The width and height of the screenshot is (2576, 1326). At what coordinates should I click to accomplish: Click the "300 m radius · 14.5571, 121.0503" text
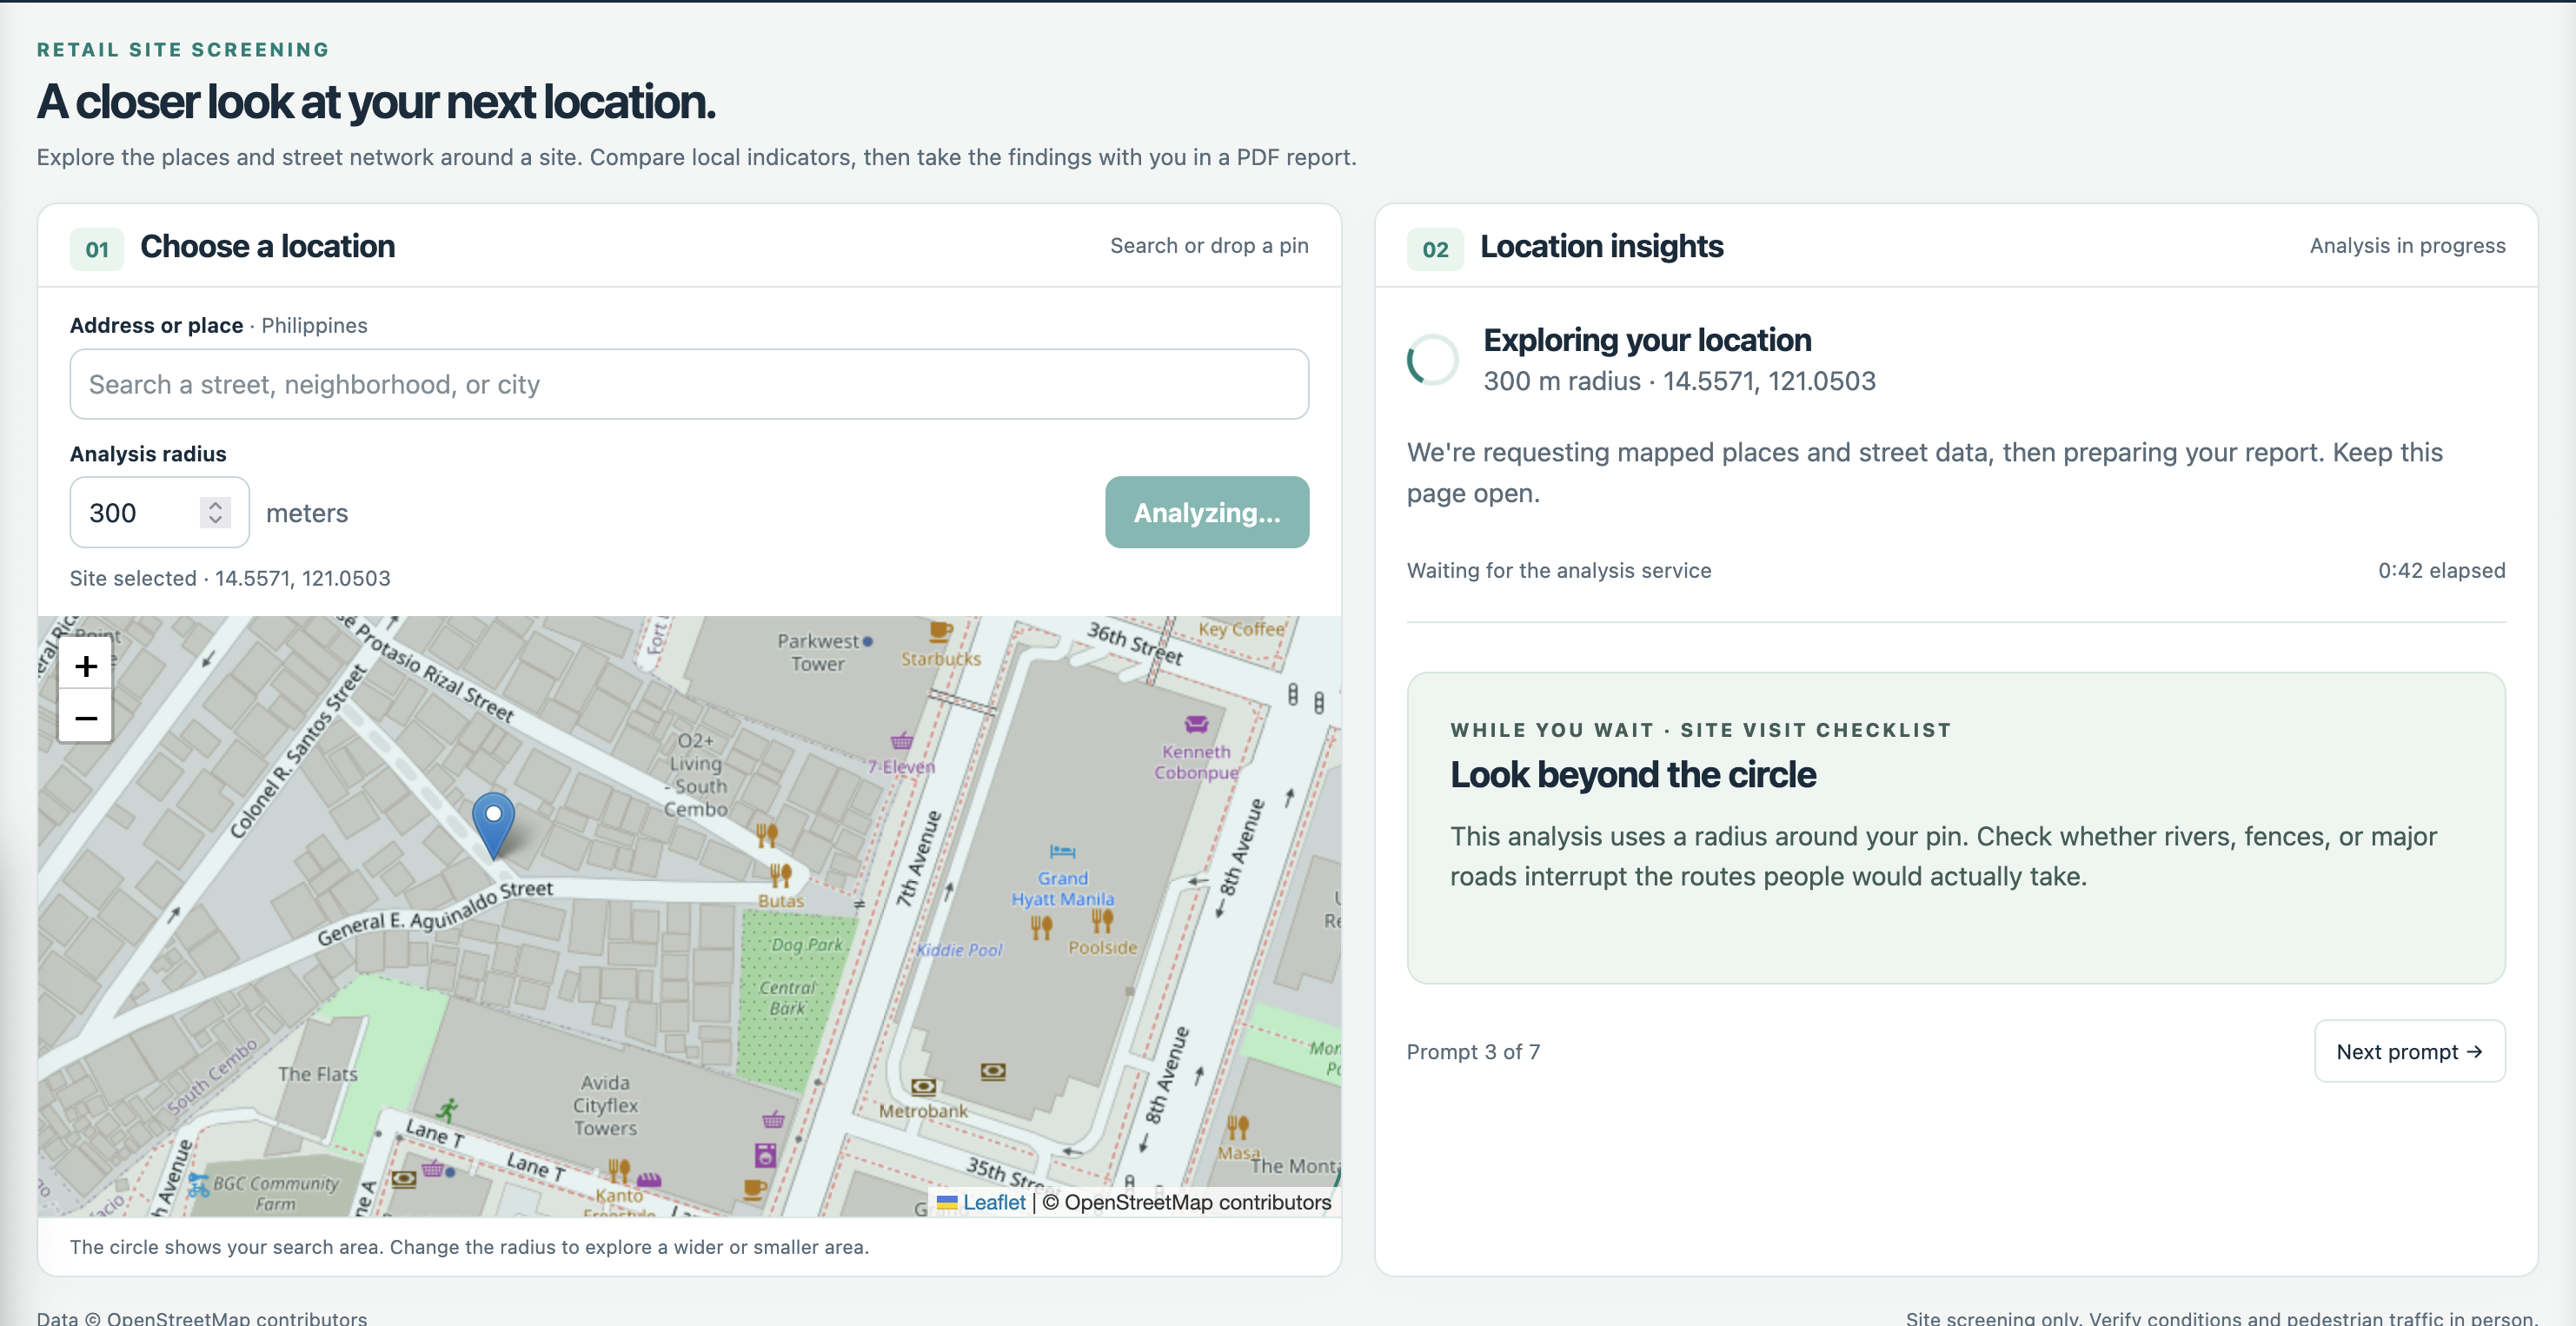pyautogui.click(x=1679, y=381)
